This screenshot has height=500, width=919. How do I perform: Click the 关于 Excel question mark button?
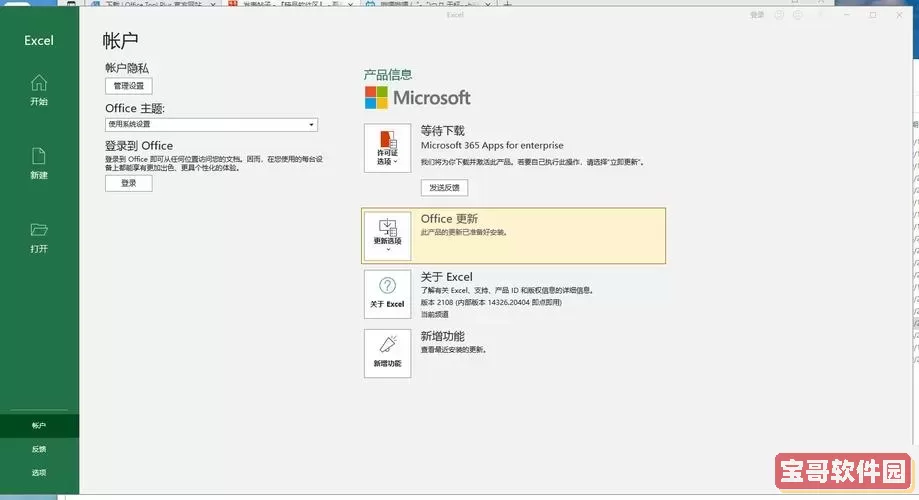(387, 294)
